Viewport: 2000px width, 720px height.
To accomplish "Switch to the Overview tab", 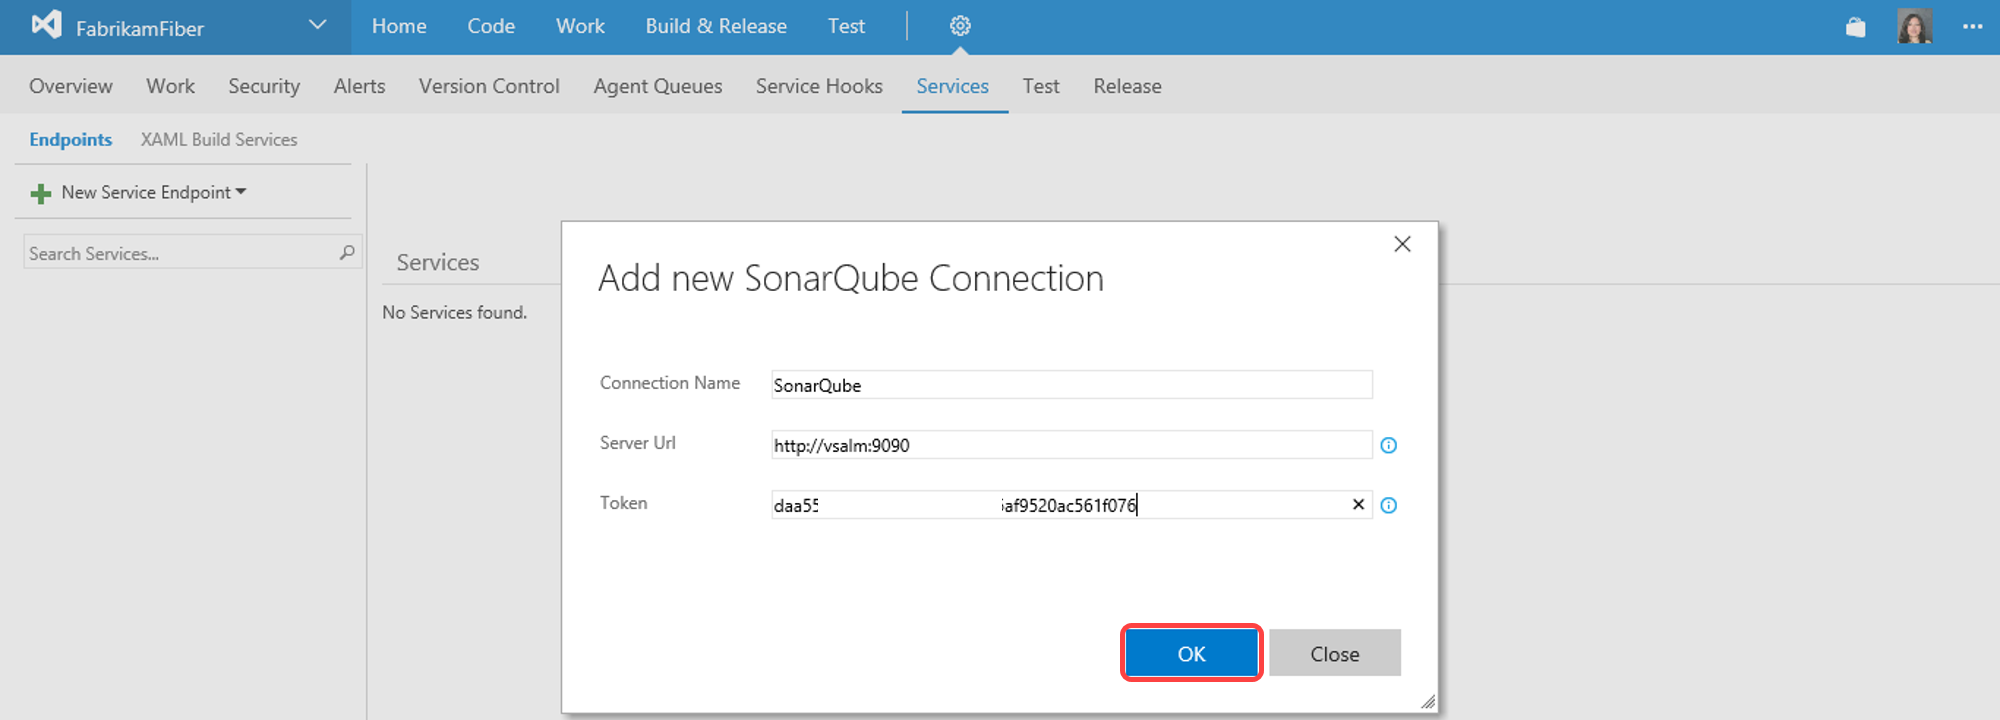I will pyautogui.click(x=71, y=86).
